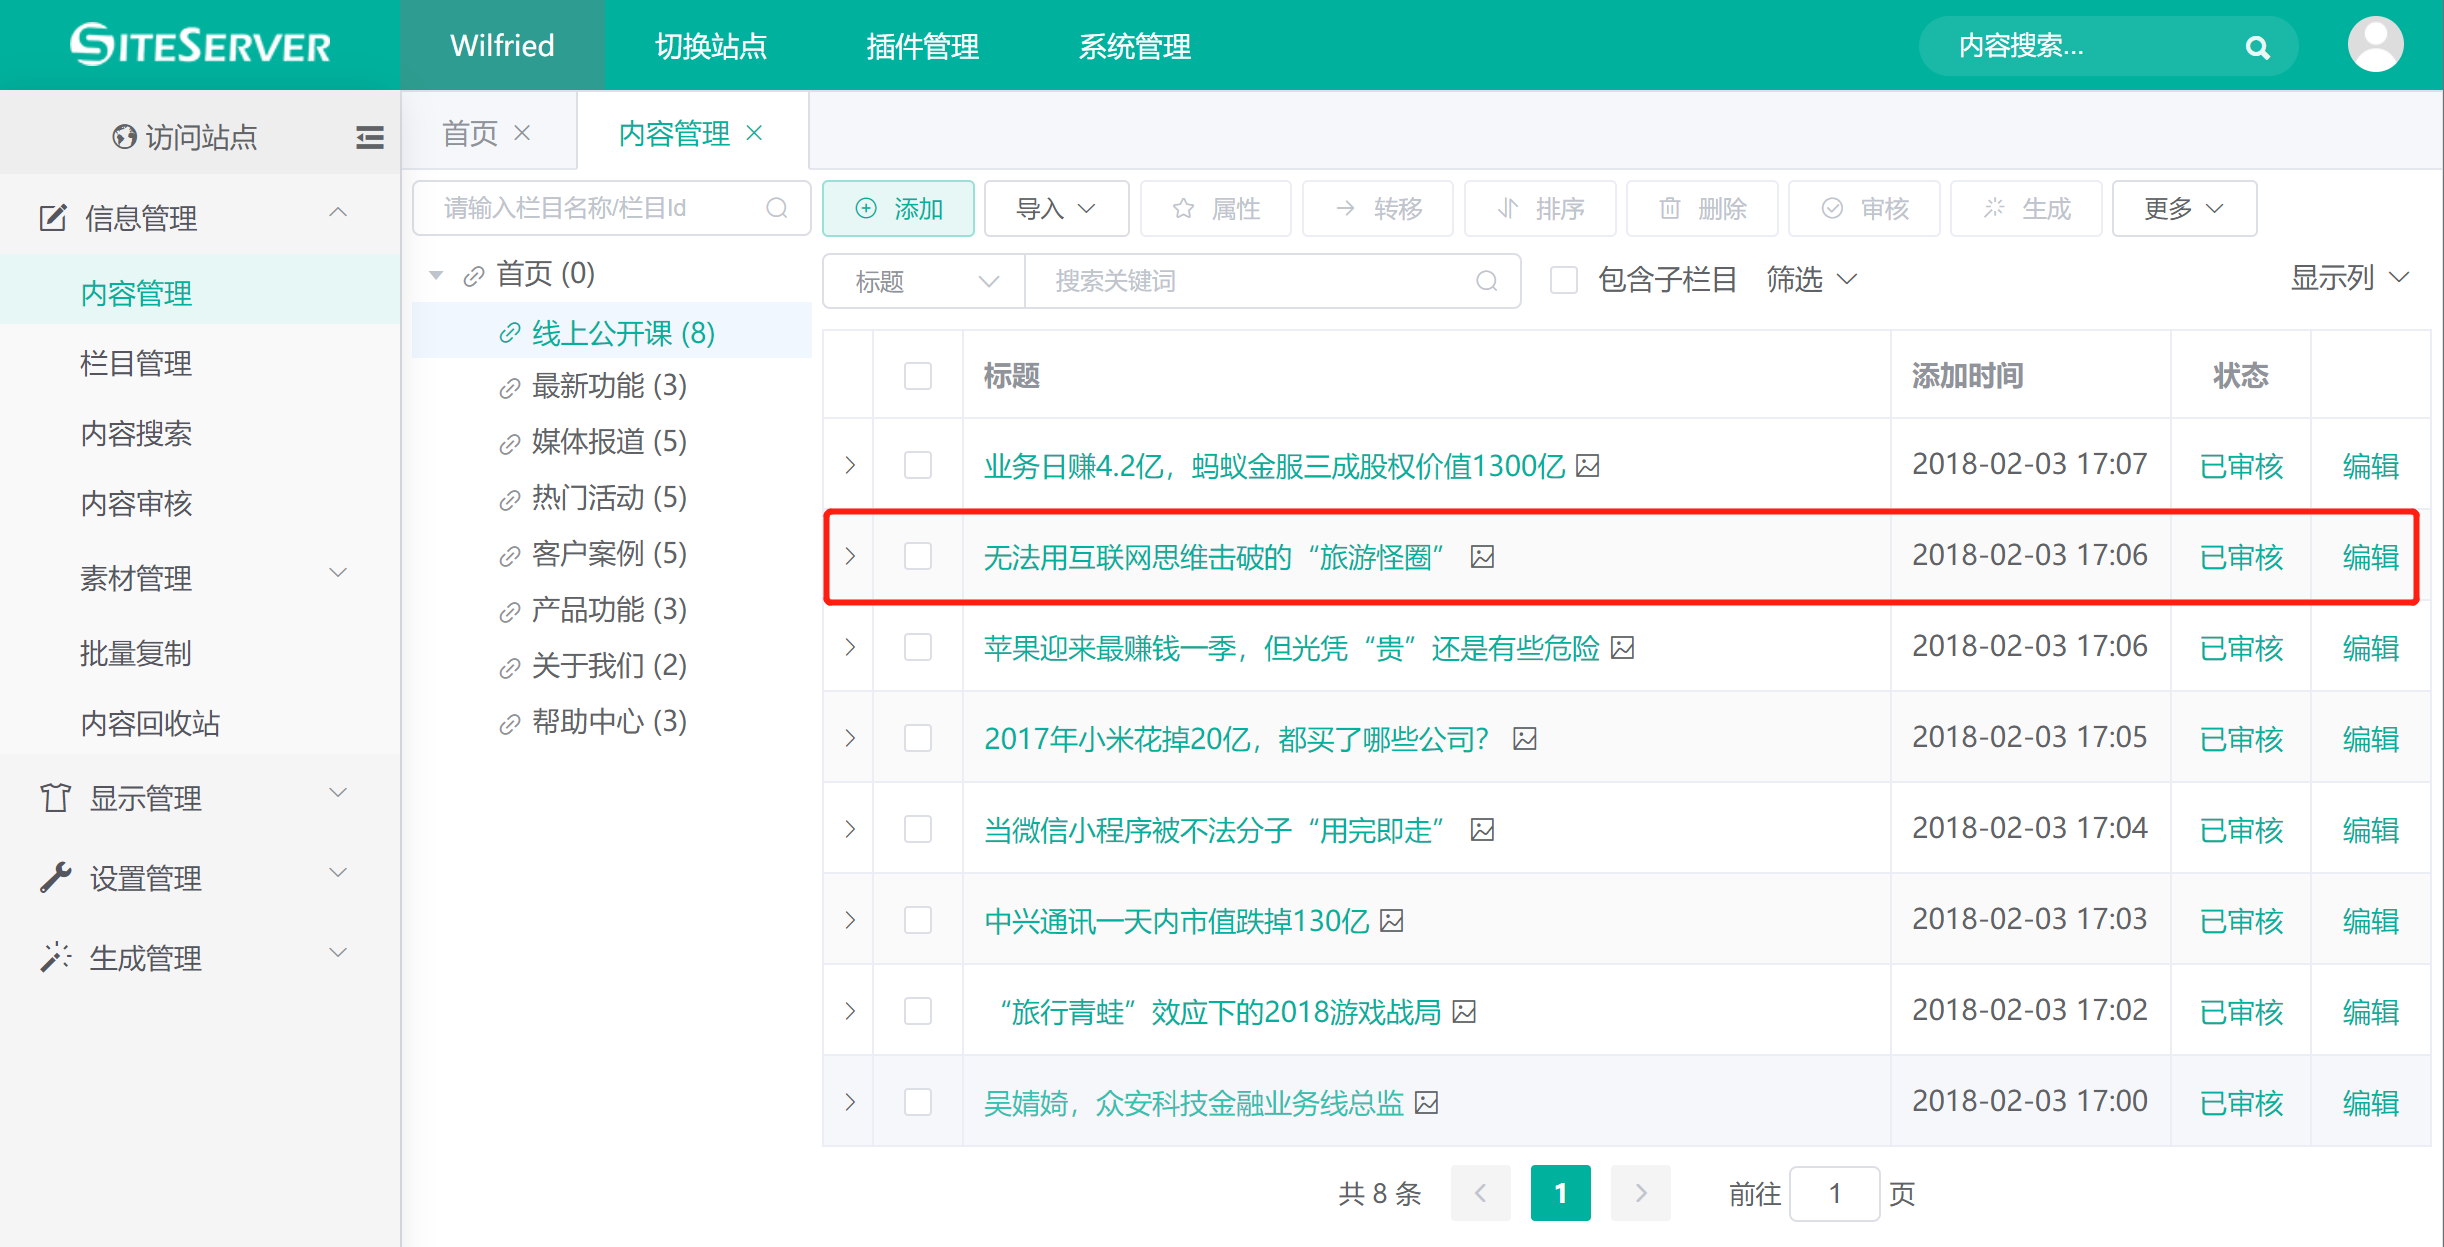Viewport: 2444px width, 1247px height.
Task: Expand the row details for the 业务日赚4.2亿 article
Action: pos(849,465)
